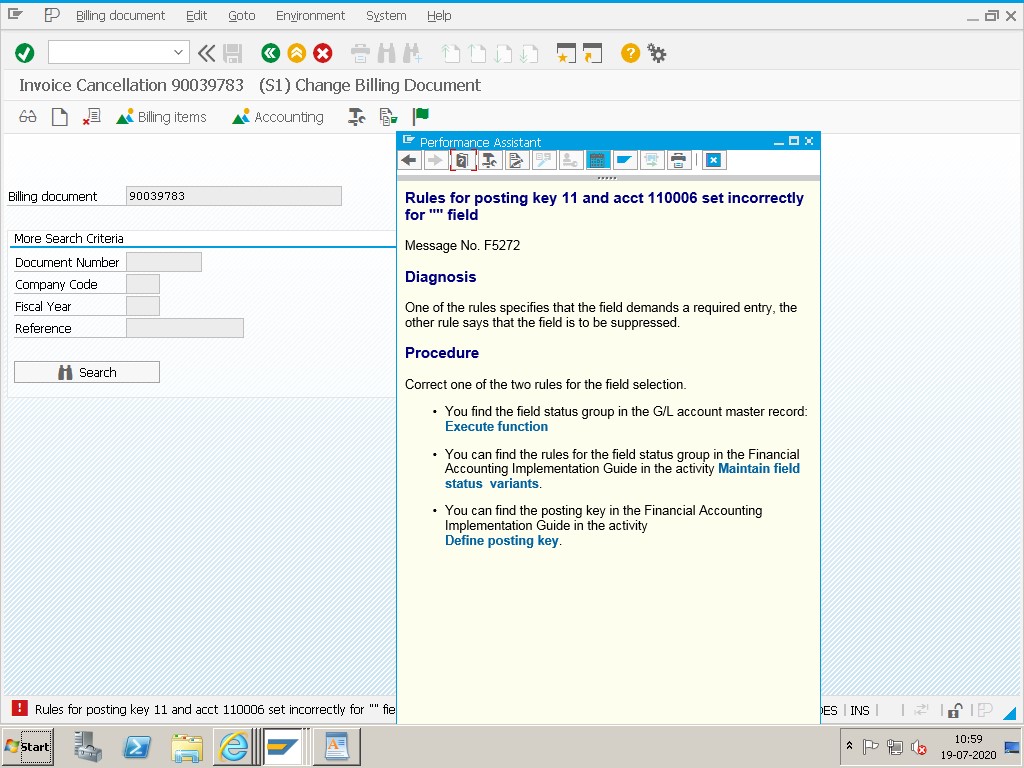Open File Explorer from the taskbar
Screen dimensions: 1024x768
click(x=187, y=747)
